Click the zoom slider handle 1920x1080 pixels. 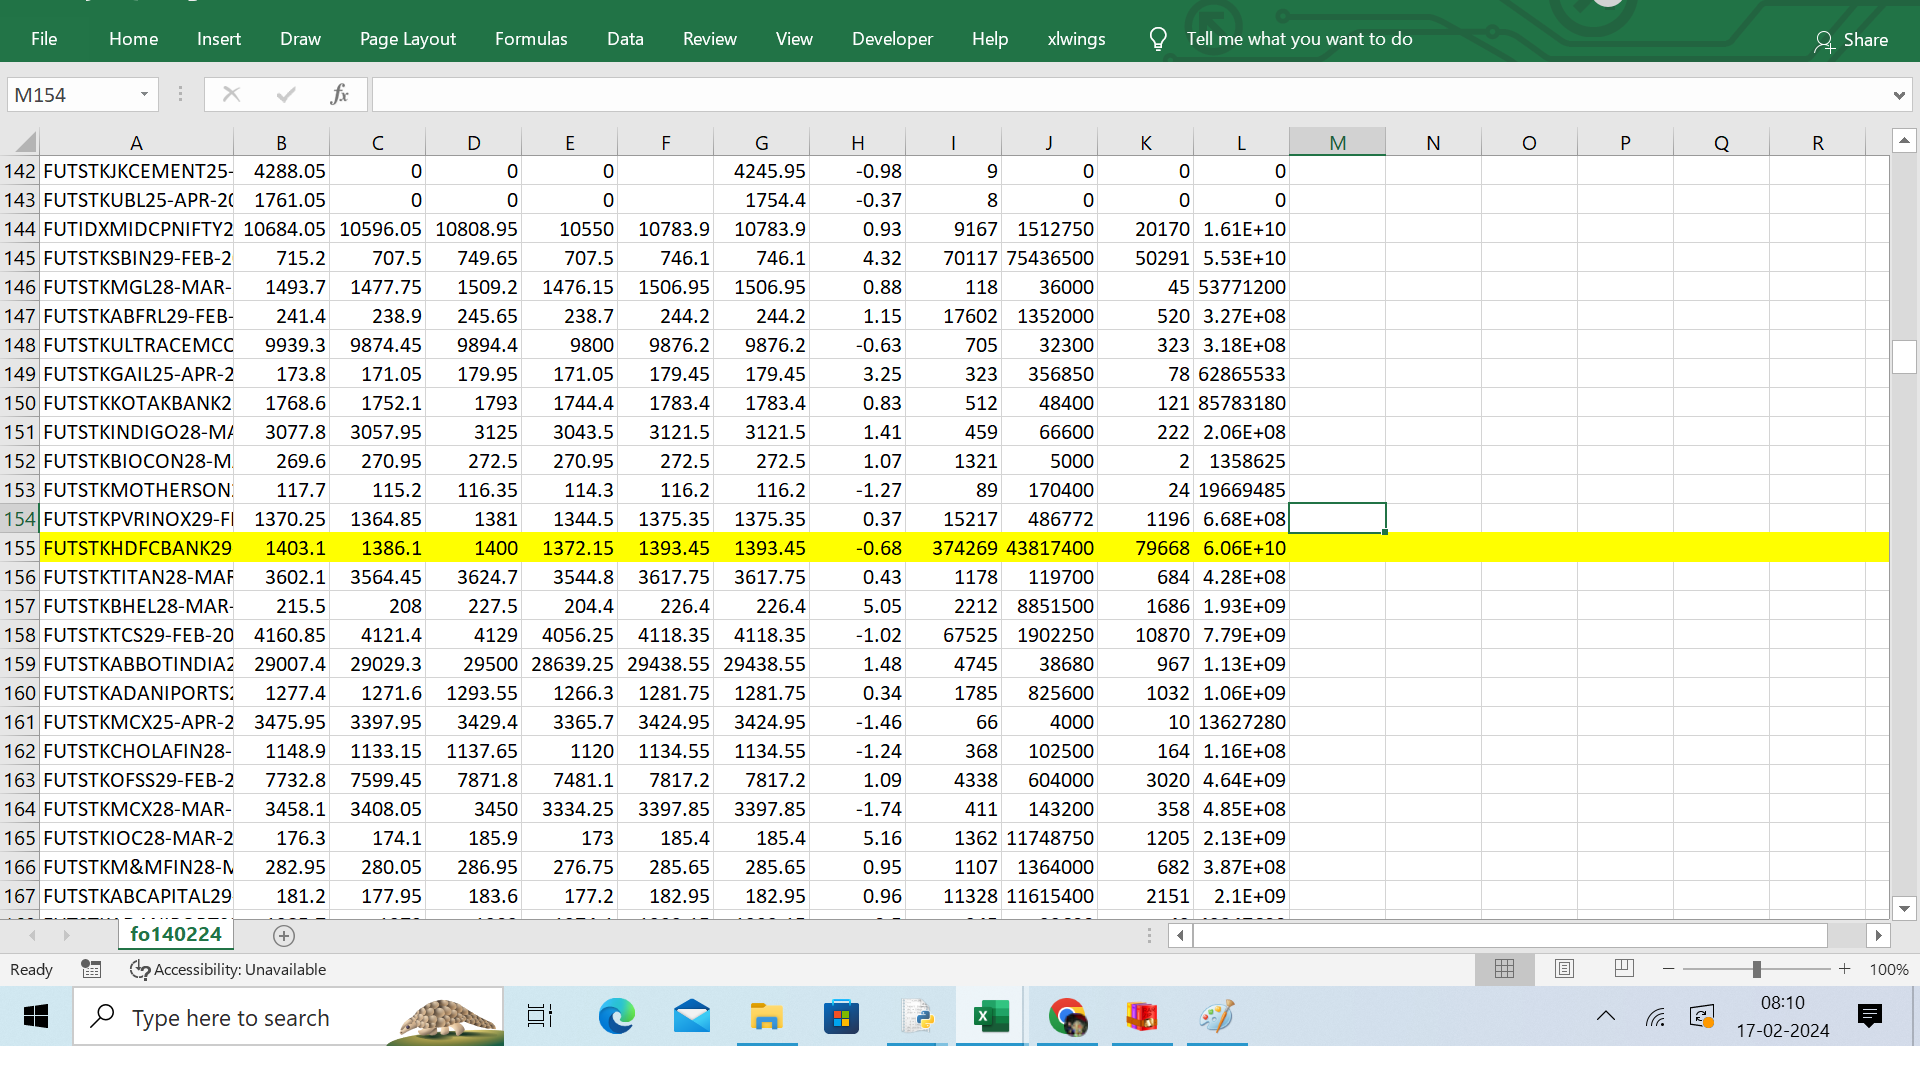point(1756,969)
